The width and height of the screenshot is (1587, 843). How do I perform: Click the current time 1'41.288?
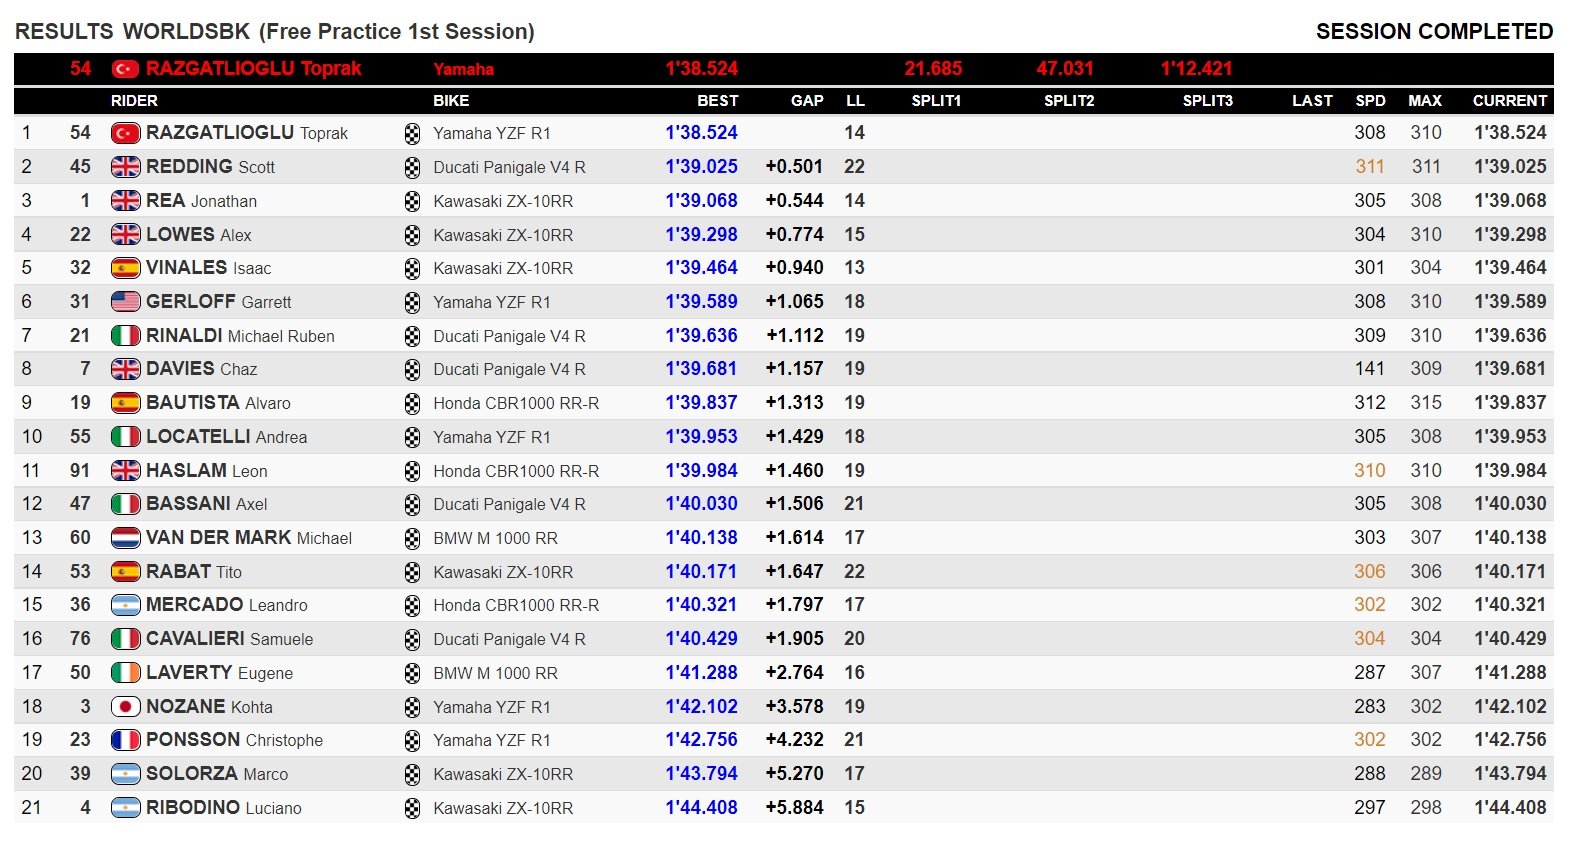1510,673
